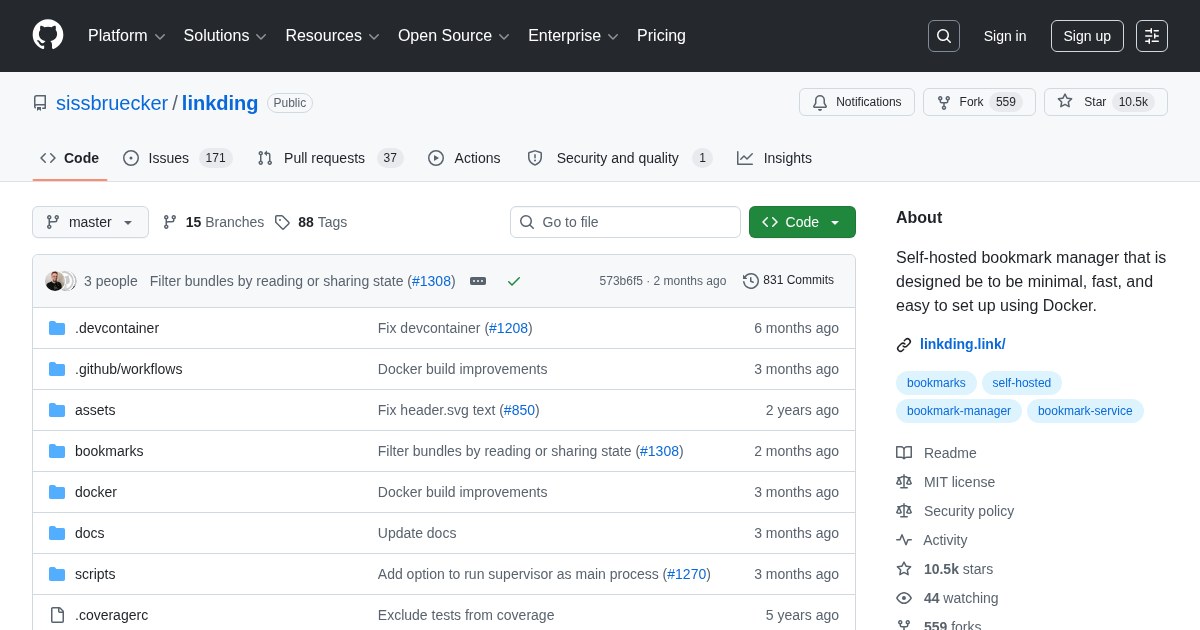Image resolution: width=1200 pixels, height=630 pixels.
Task: Click the Actions play icon in the tab bar
Action: tap(436, 158)
